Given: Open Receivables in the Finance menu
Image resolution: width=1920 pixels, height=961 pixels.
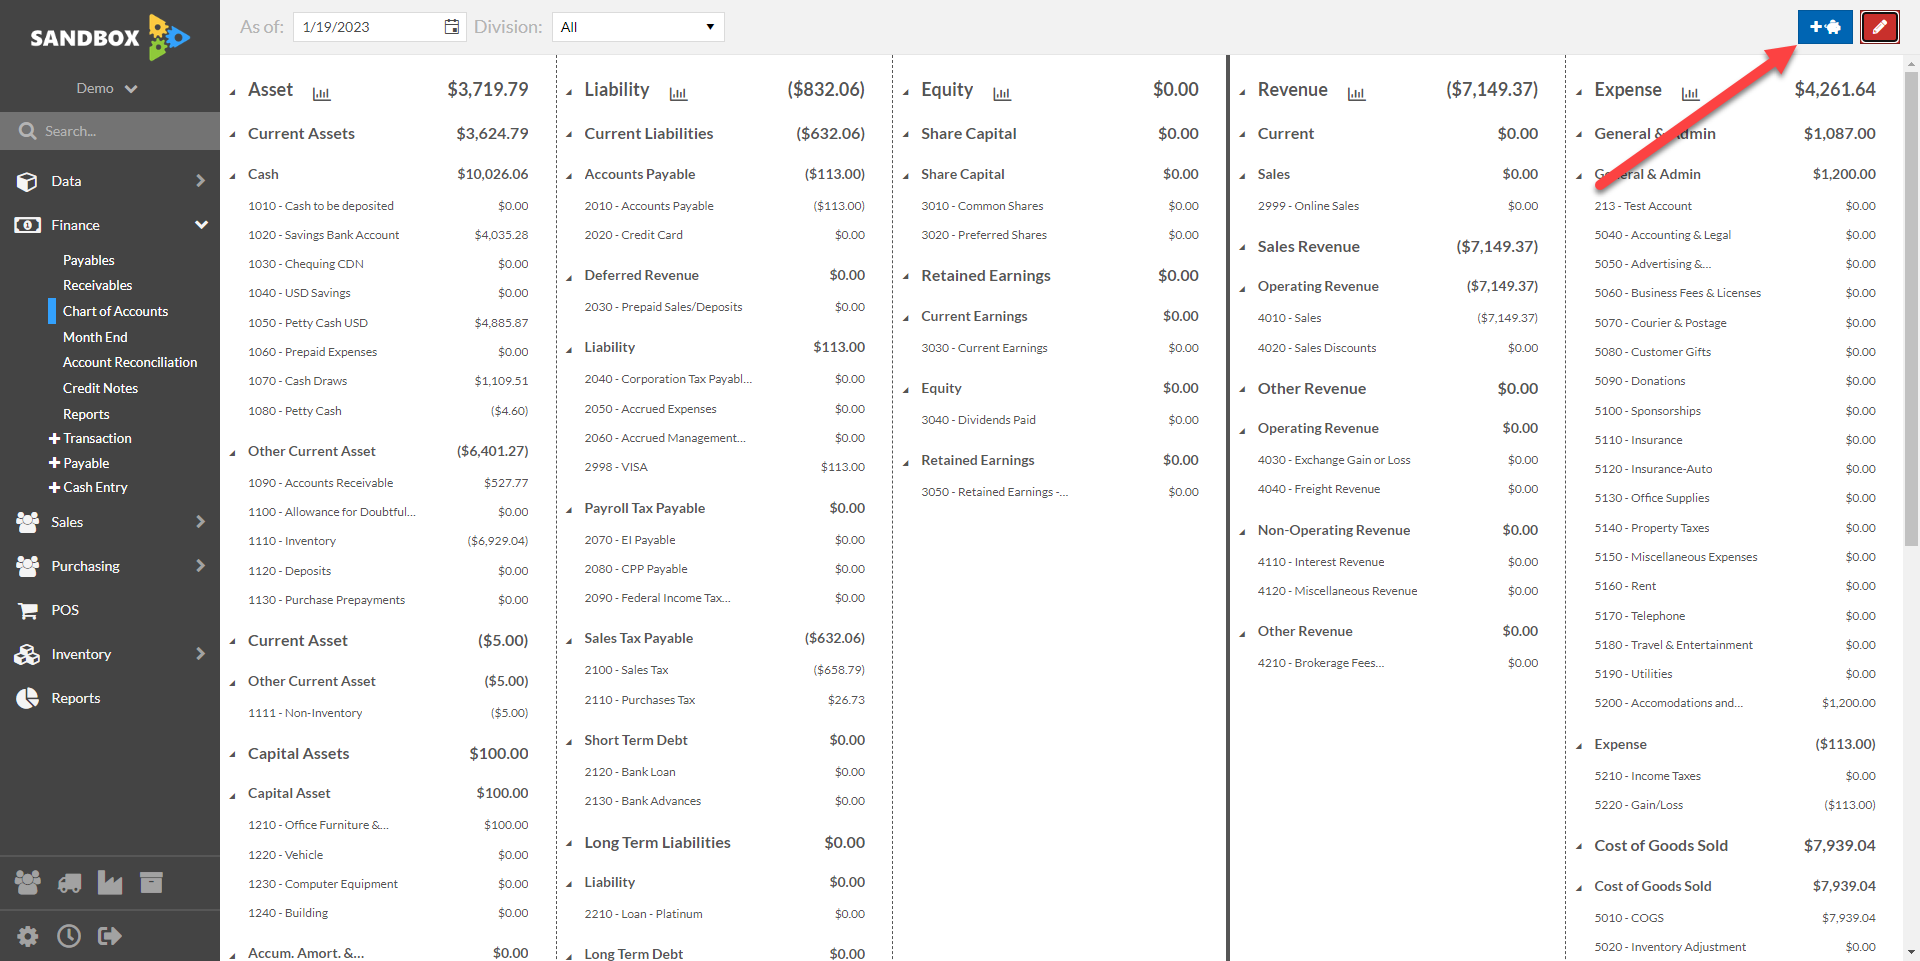Looking at the screenshot, I should (98, 285).
